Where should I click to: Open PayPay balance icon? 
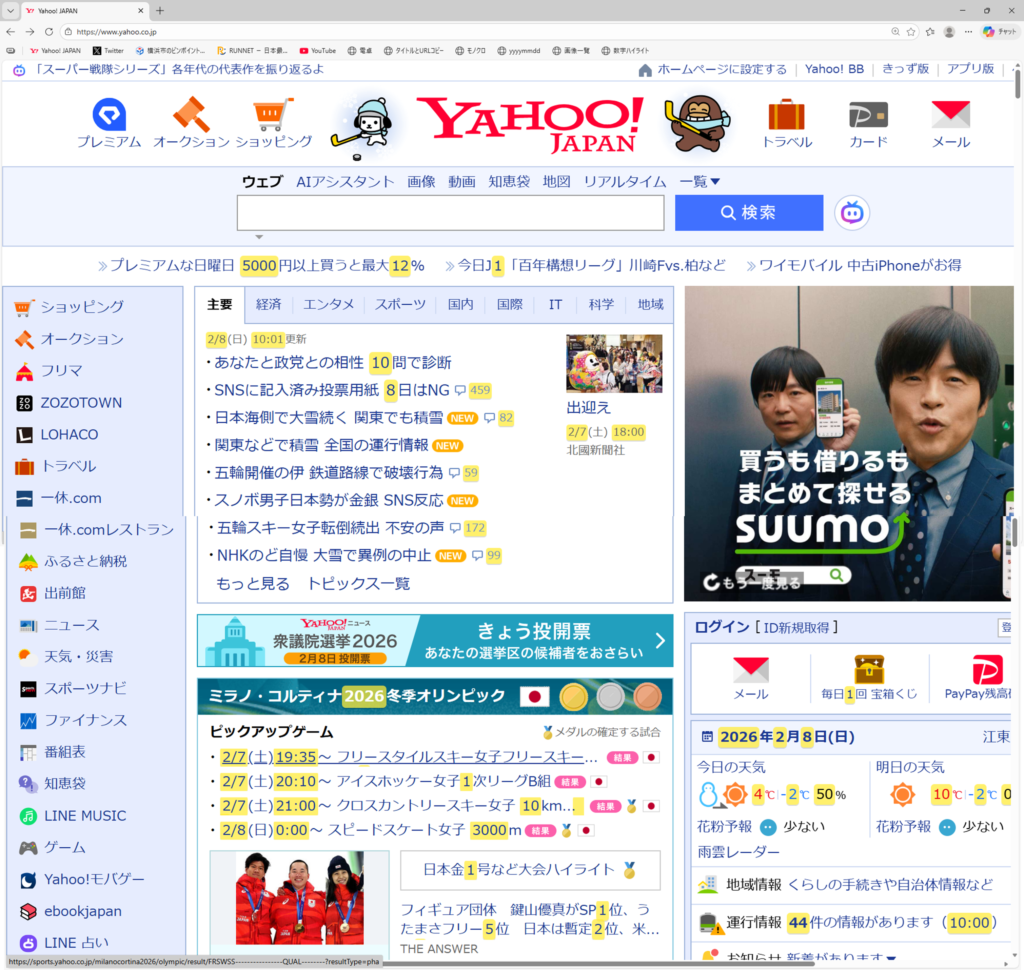(x=986, y=671)
